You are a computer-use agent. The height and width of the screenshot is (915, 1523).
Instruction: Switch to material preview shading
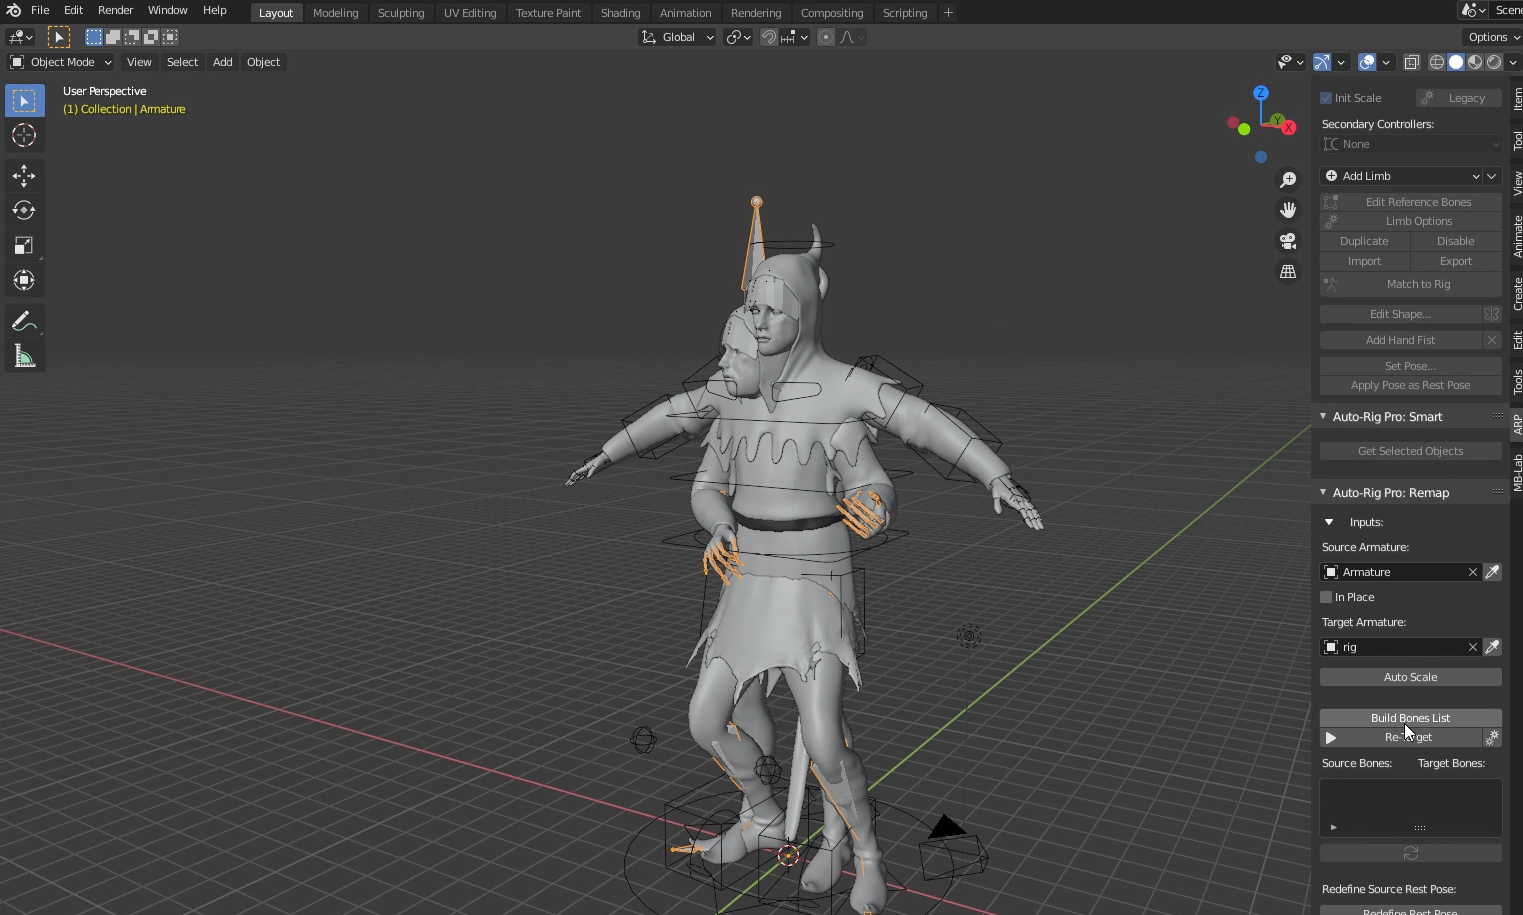coord(1475,62)
